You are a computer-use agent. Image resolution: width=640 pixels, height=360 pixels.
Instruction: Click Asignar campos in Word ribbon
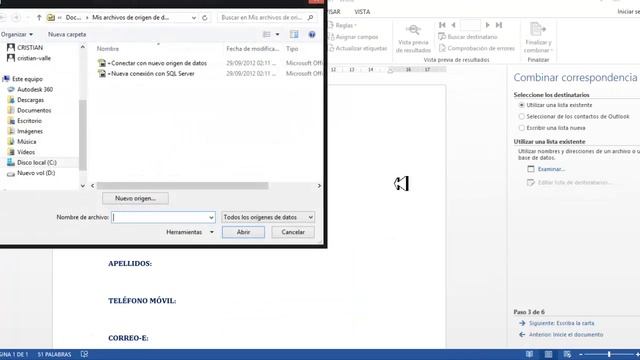coord(353,37)
